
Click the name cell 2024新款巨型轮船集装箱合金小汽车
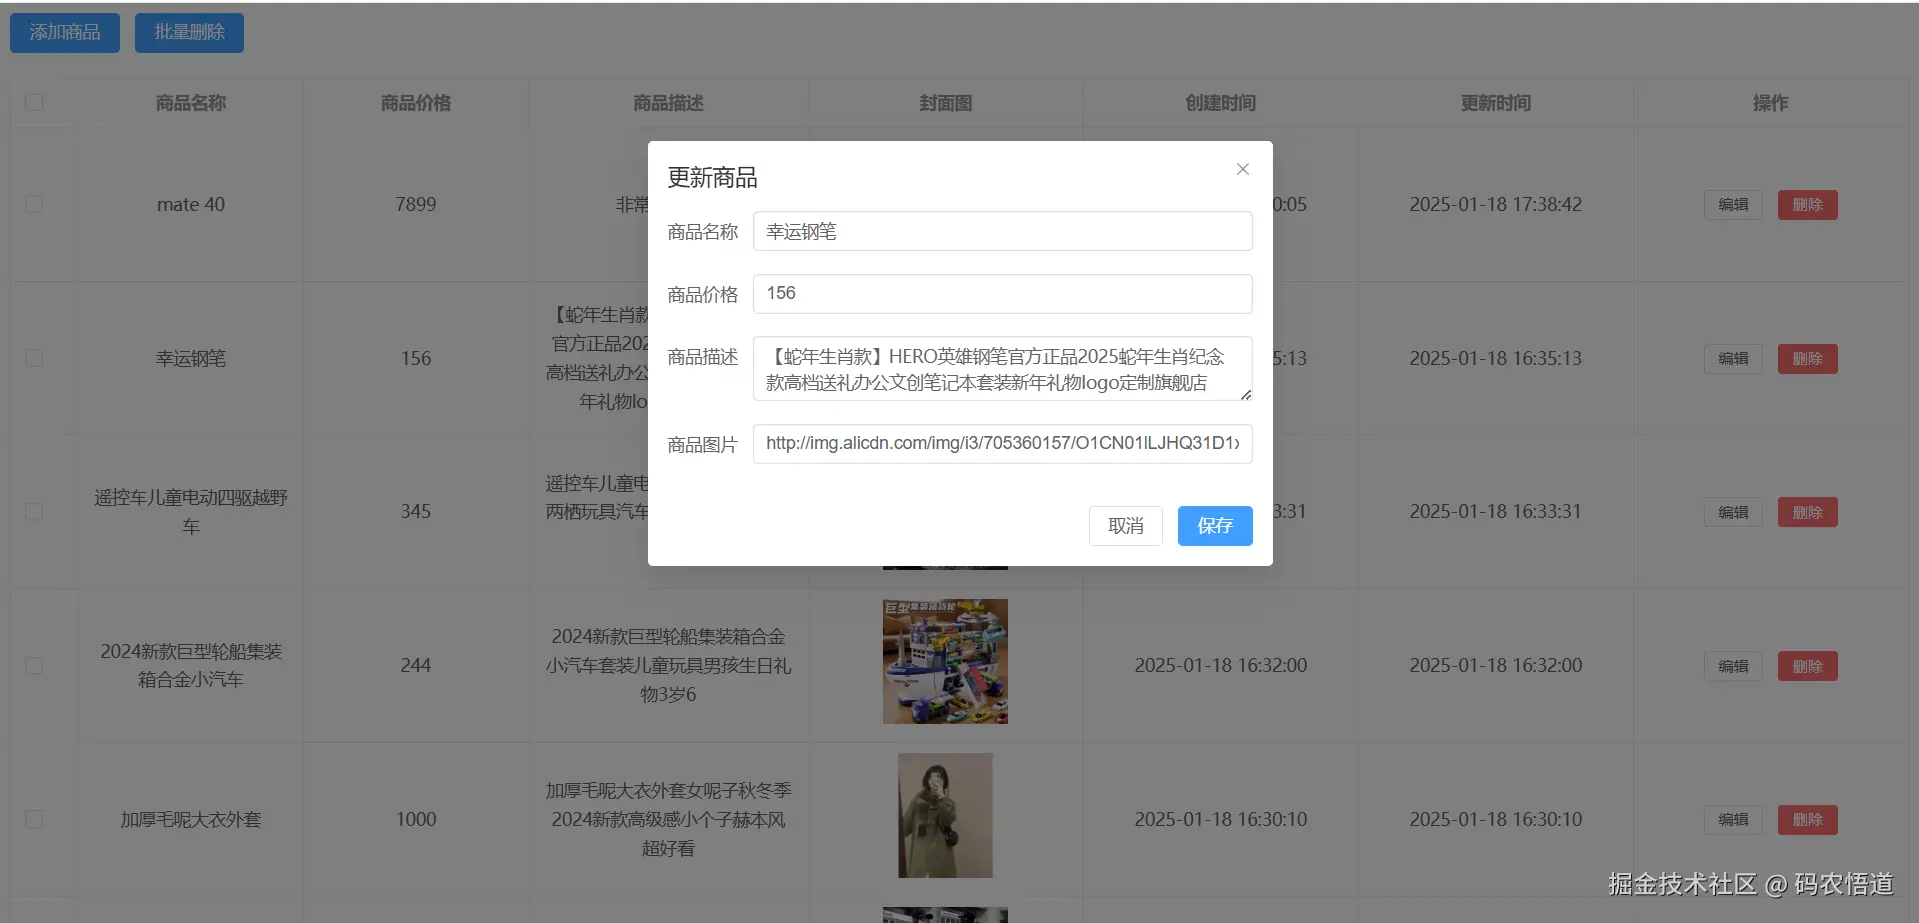(191, 665)
